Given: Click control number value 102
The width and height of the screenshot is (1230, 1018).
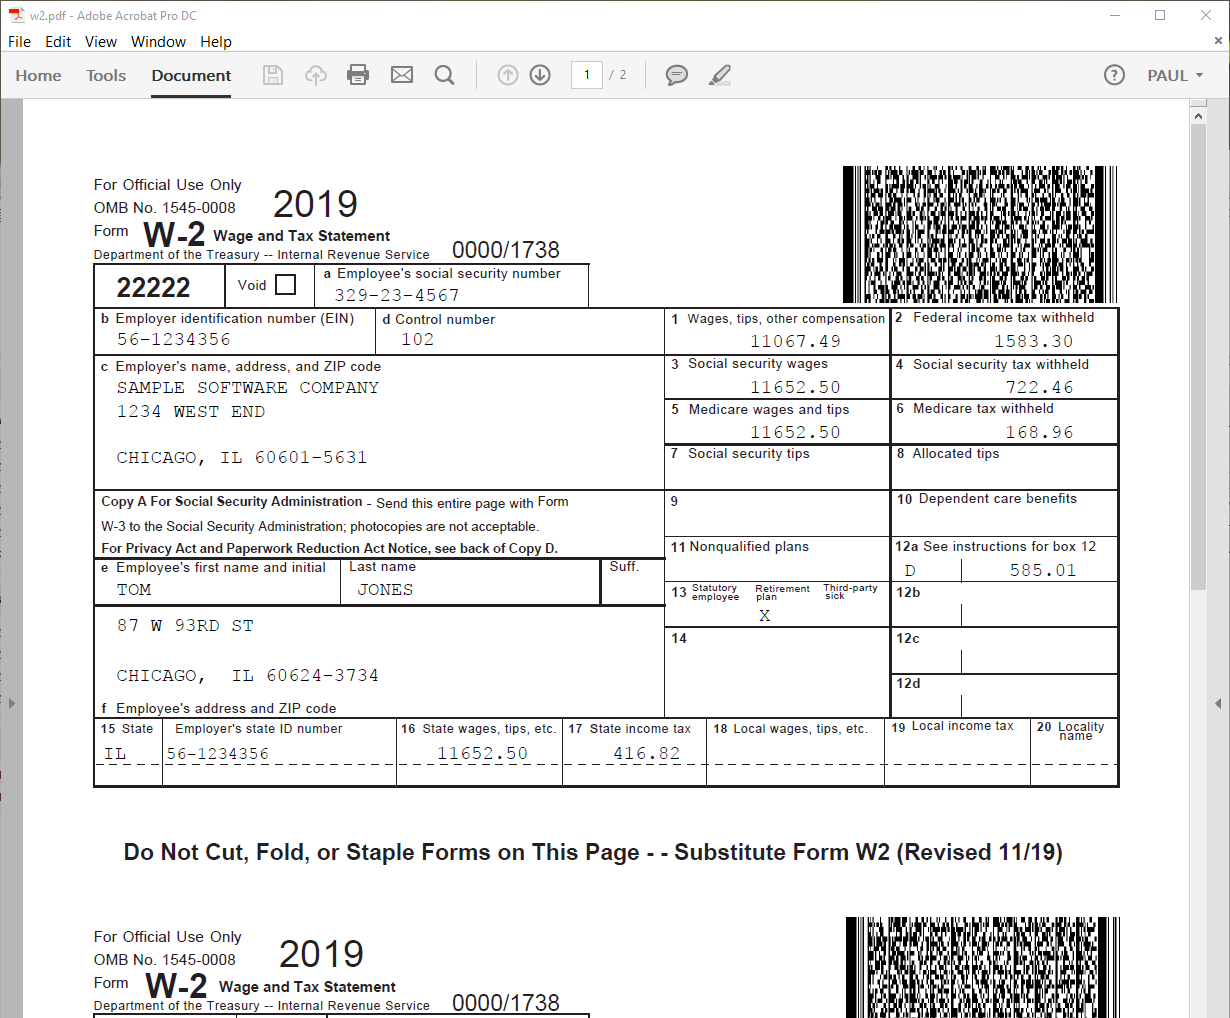Looking at the screenshot, I should [418, 339].
